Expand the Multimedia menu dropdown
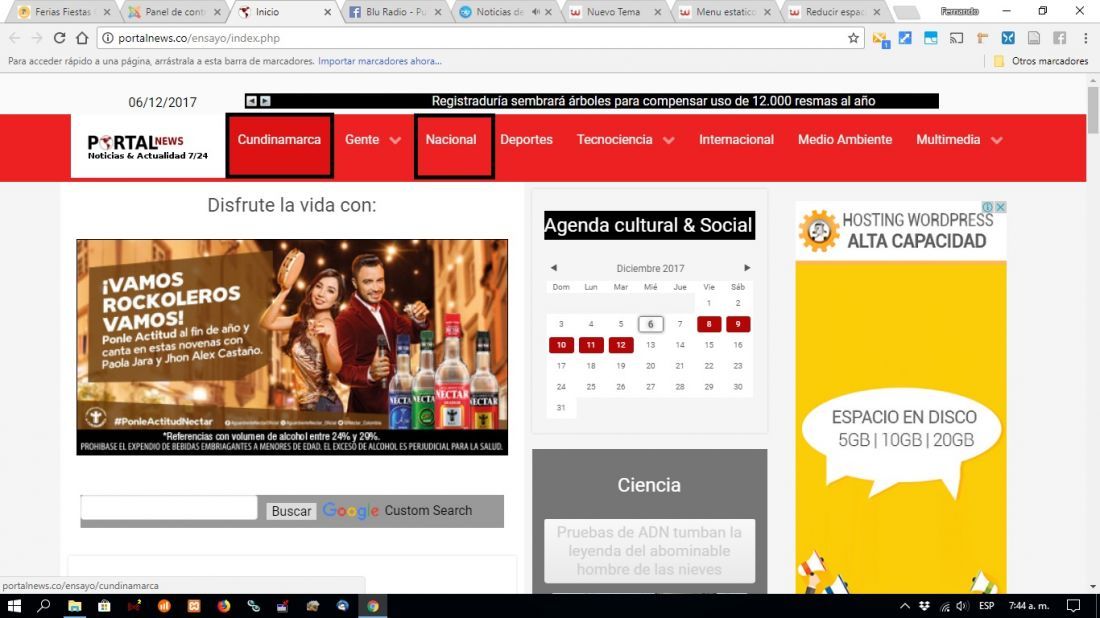This screenshot has height=618, width=1100. coord(997,140)
